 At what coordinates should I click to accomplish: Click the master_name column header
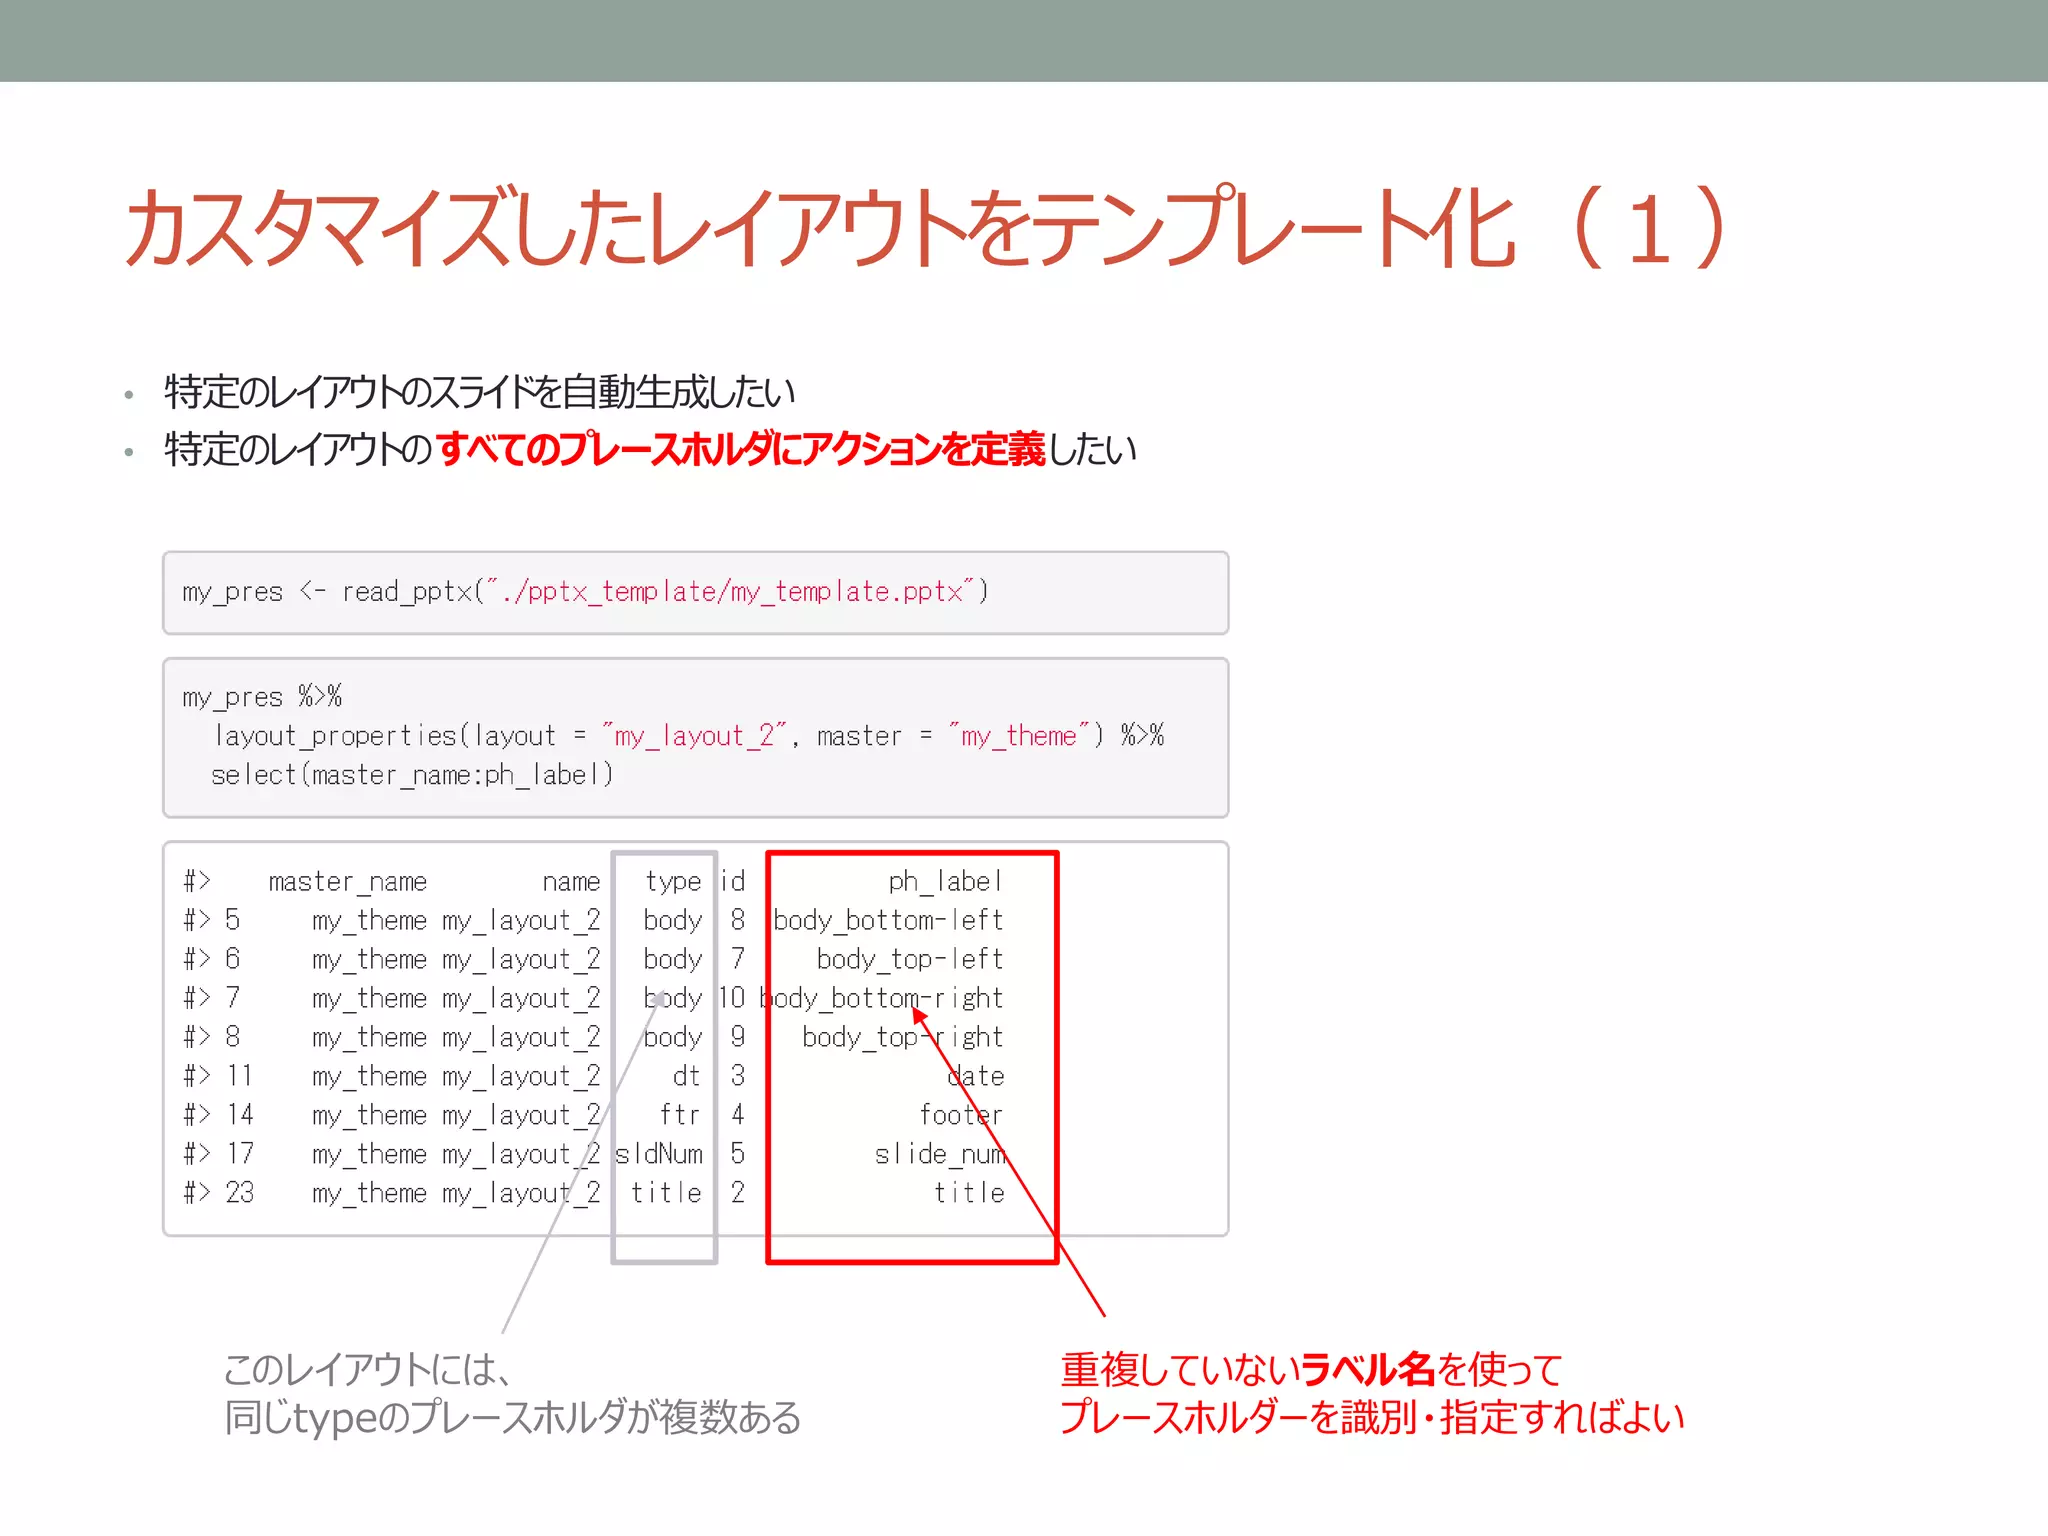pyautogui.click(x=347, y=881)
